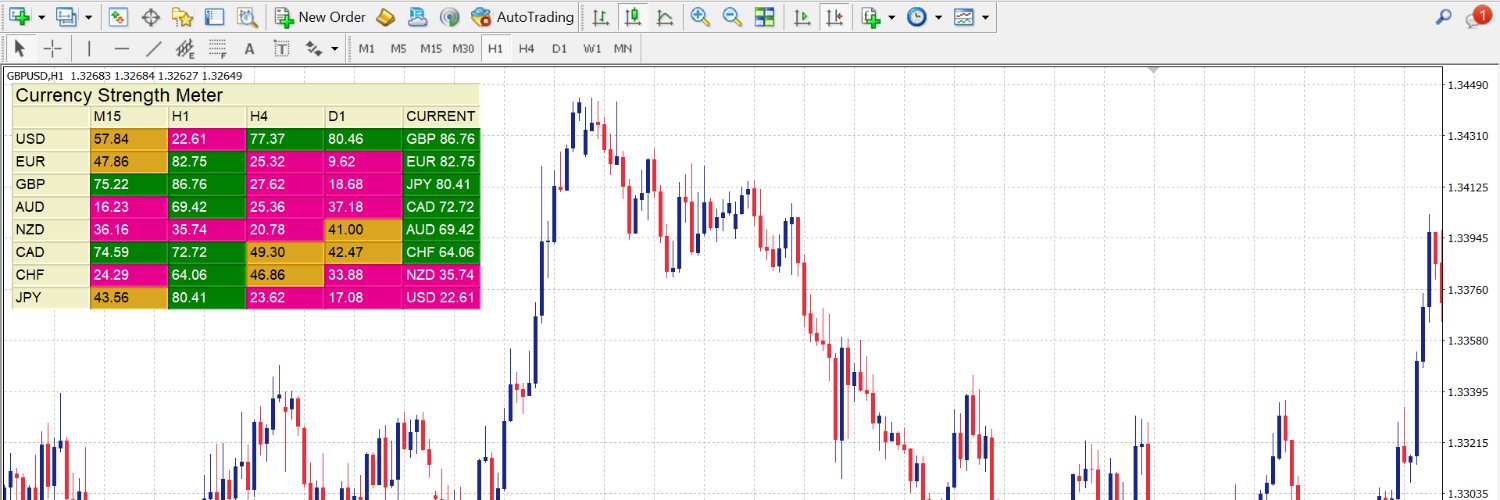Open the Strategy Tester icon

click(246, 17)
